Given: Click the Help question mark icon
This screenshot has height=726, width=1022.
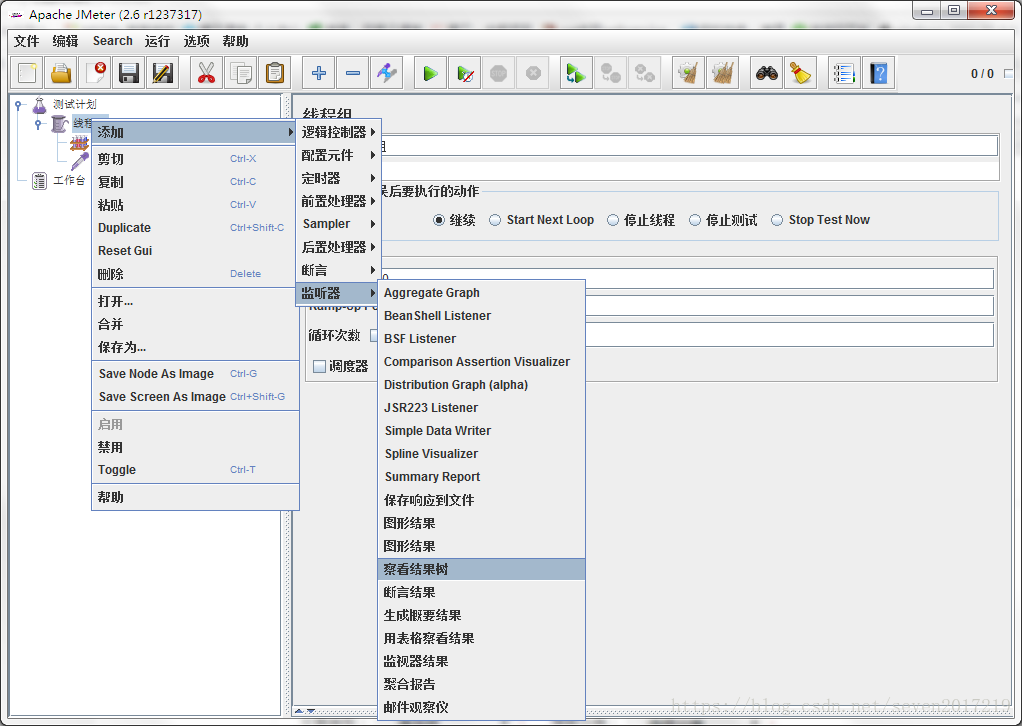Looking at the screenshot, I should [878, 73].
